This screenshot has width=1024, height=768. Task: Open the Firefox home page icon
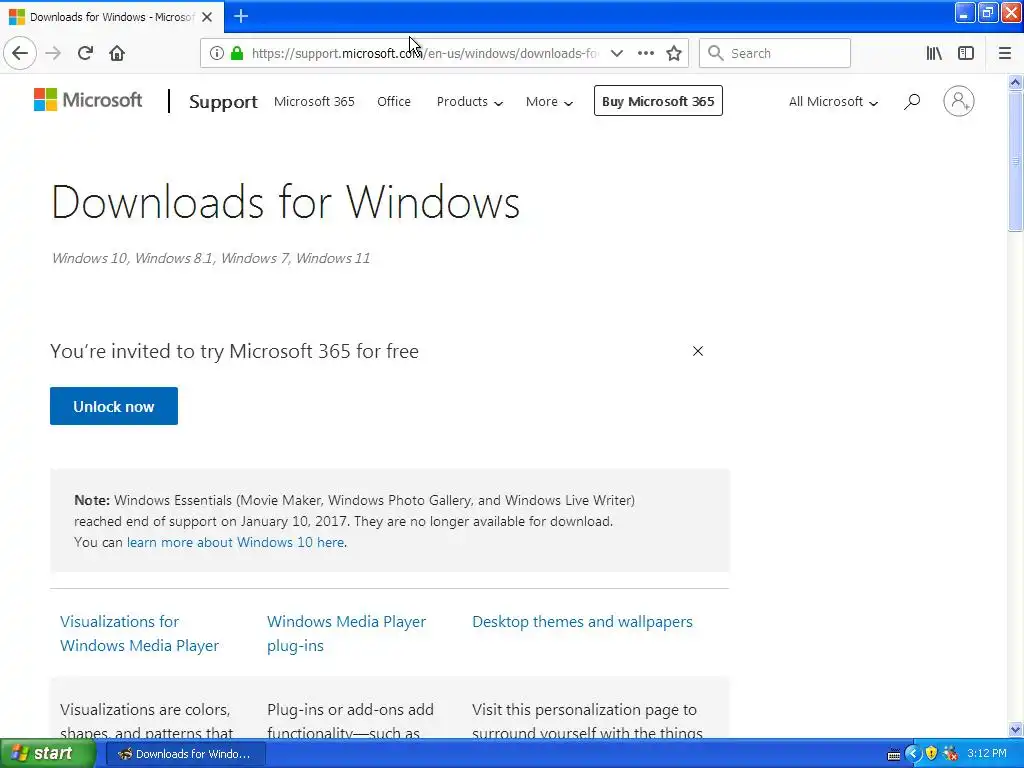[x=117, y=53]
